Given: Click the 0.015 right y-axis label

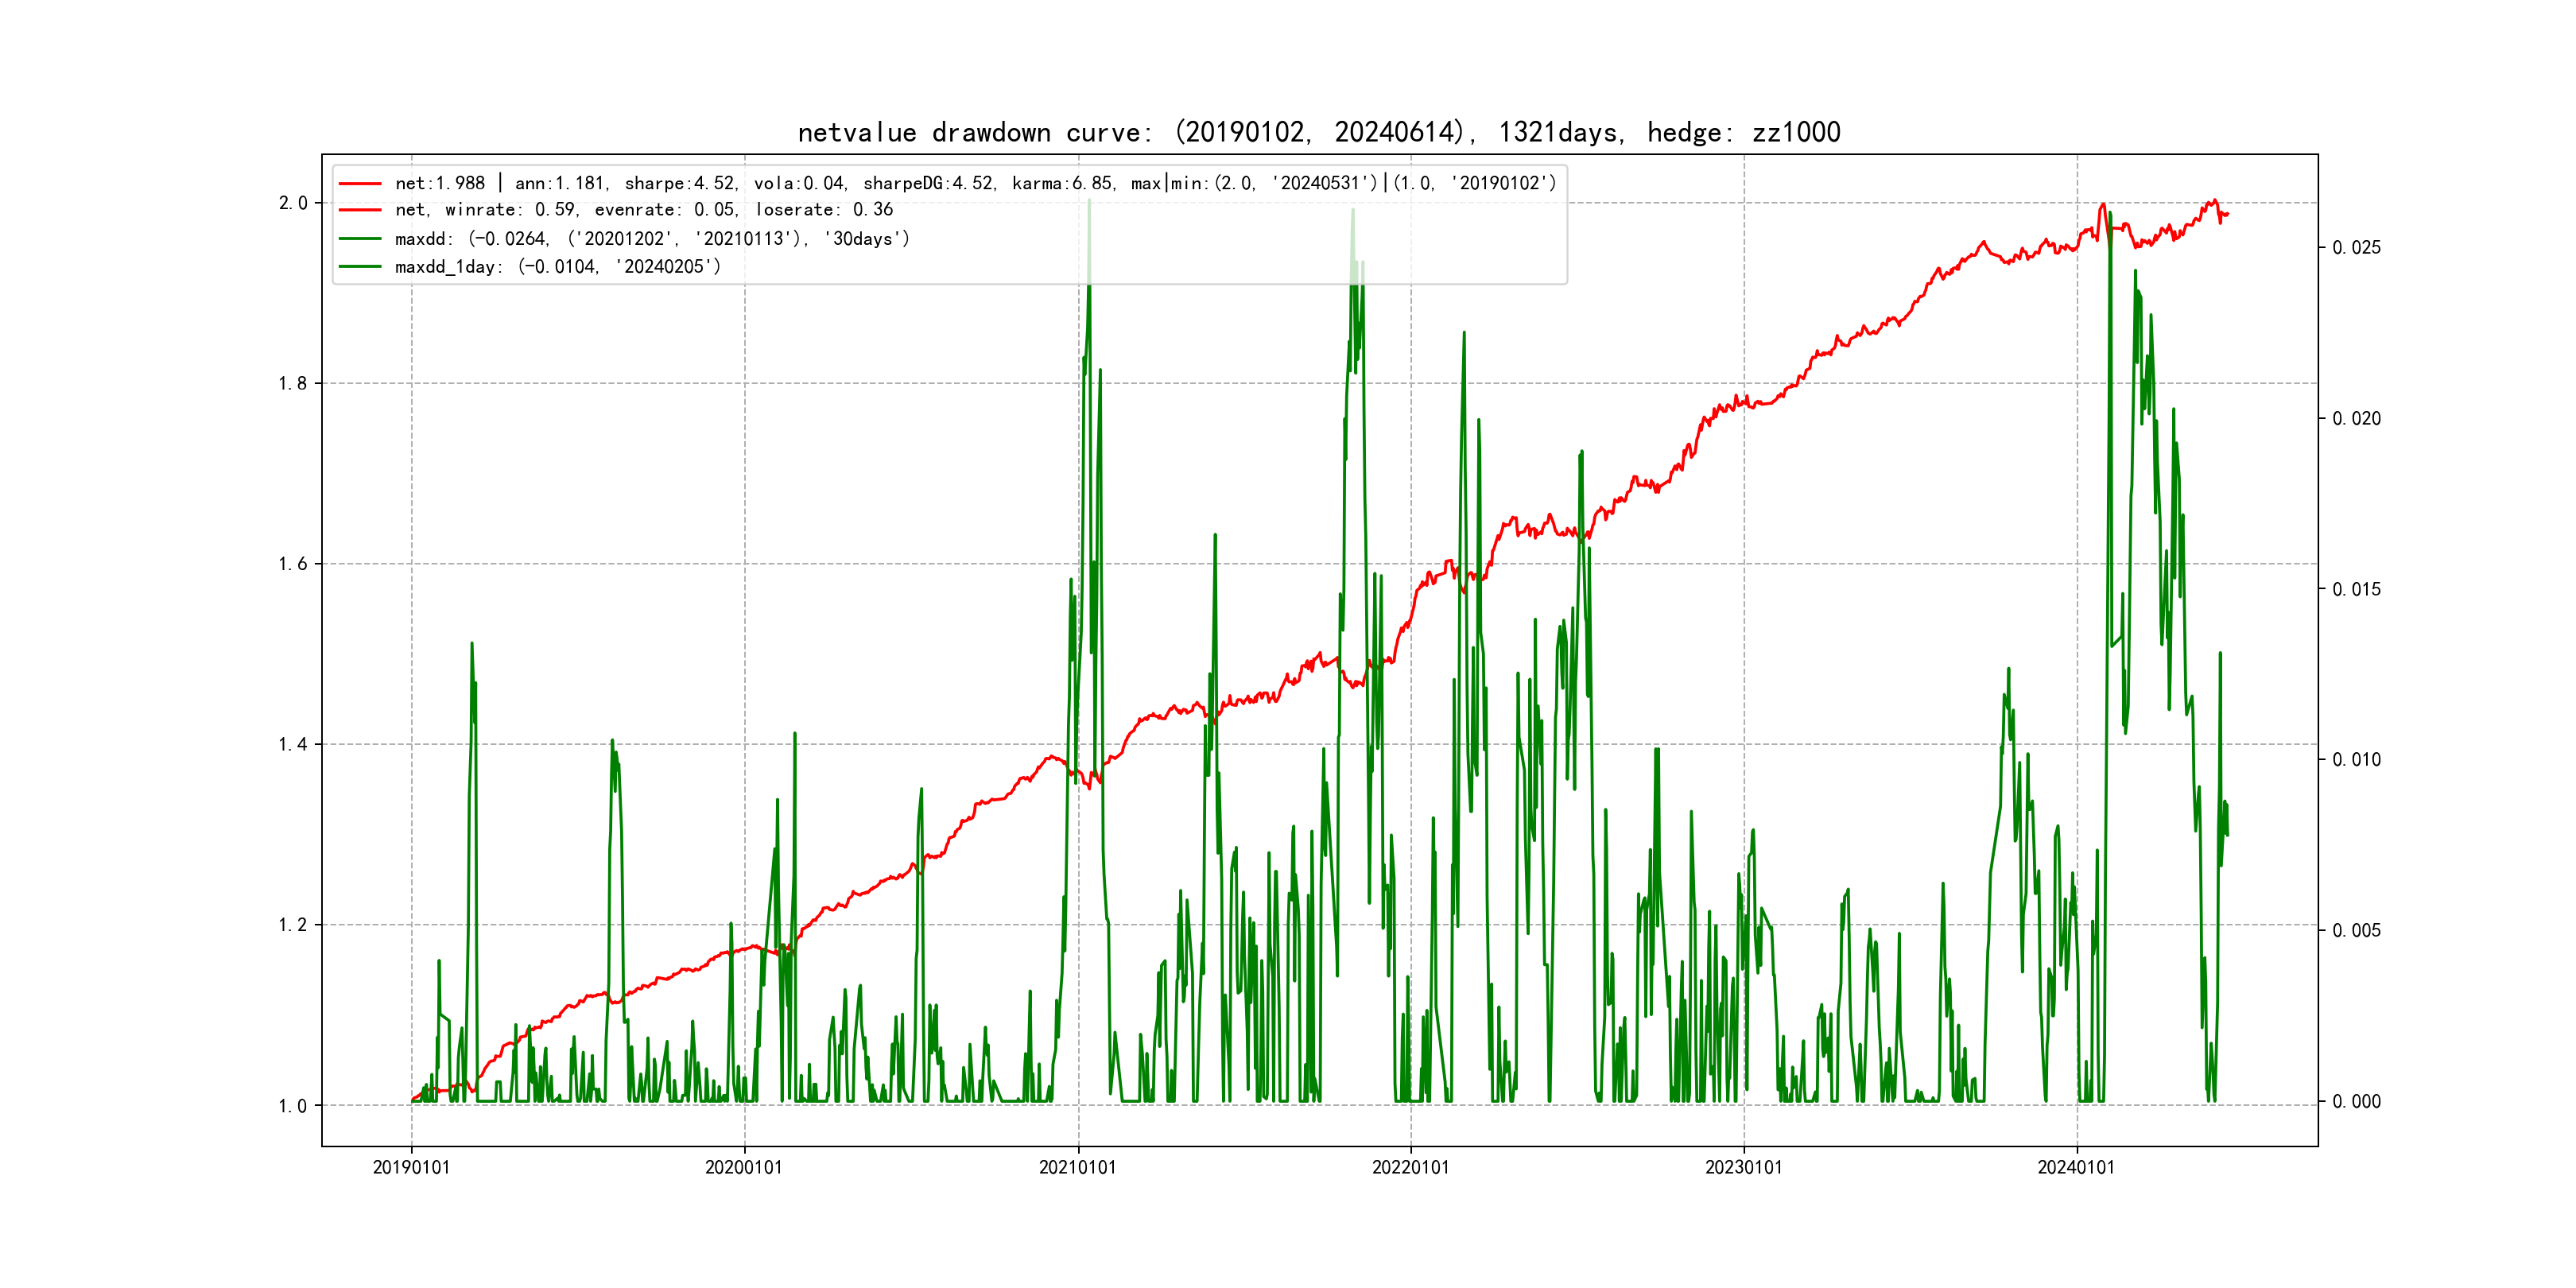Looking at the screenshot, I should point(2356,590).
